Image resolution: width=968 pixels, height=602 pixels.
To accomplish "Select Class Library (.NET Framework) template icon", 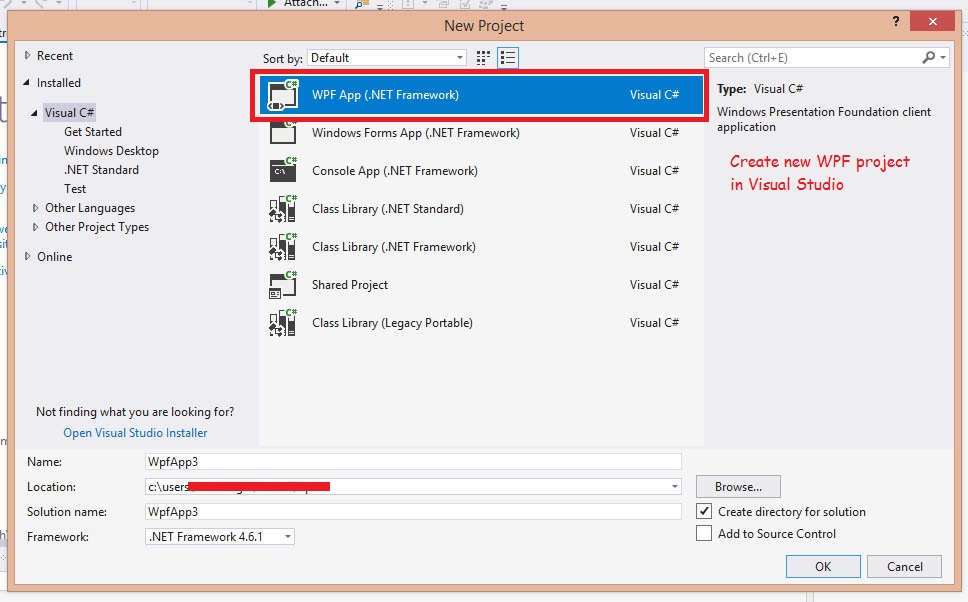I will (283, 247).
